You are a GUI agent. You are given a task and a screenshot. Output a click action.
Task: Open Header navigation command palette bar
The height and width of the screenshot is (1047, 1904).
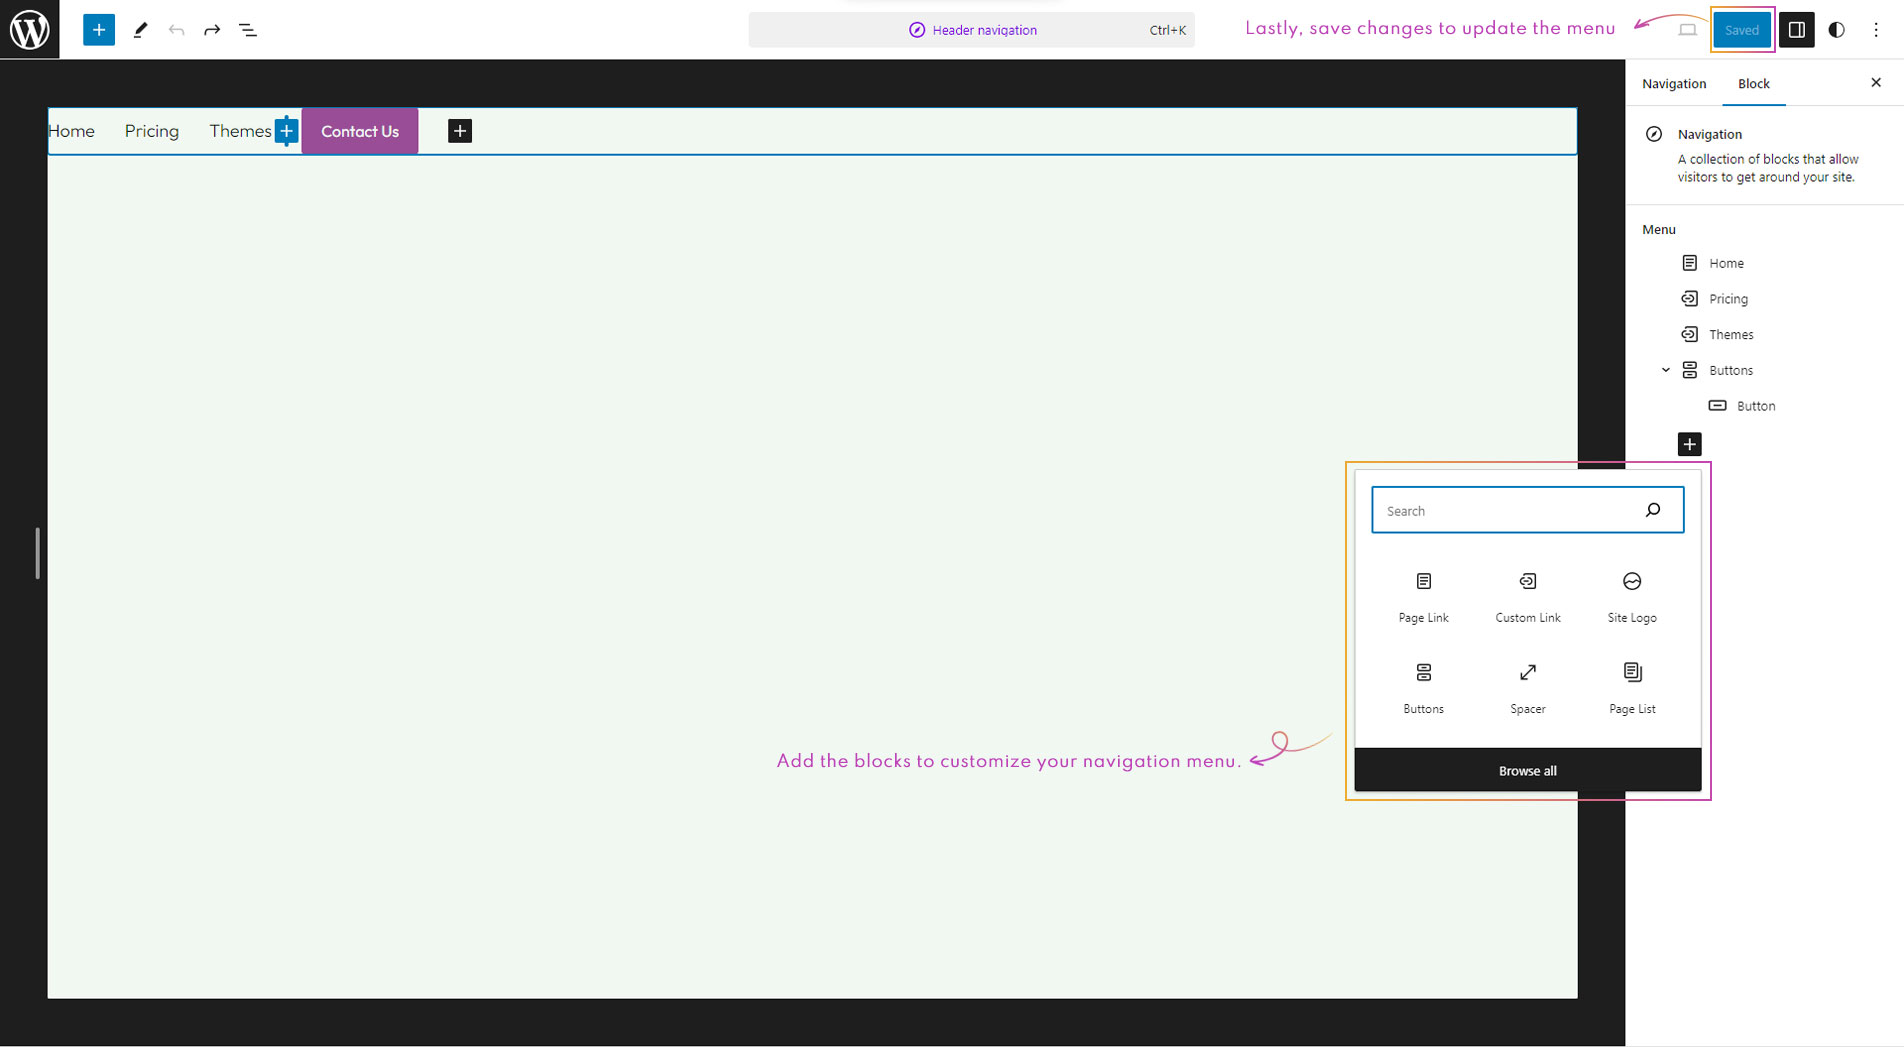971,30
